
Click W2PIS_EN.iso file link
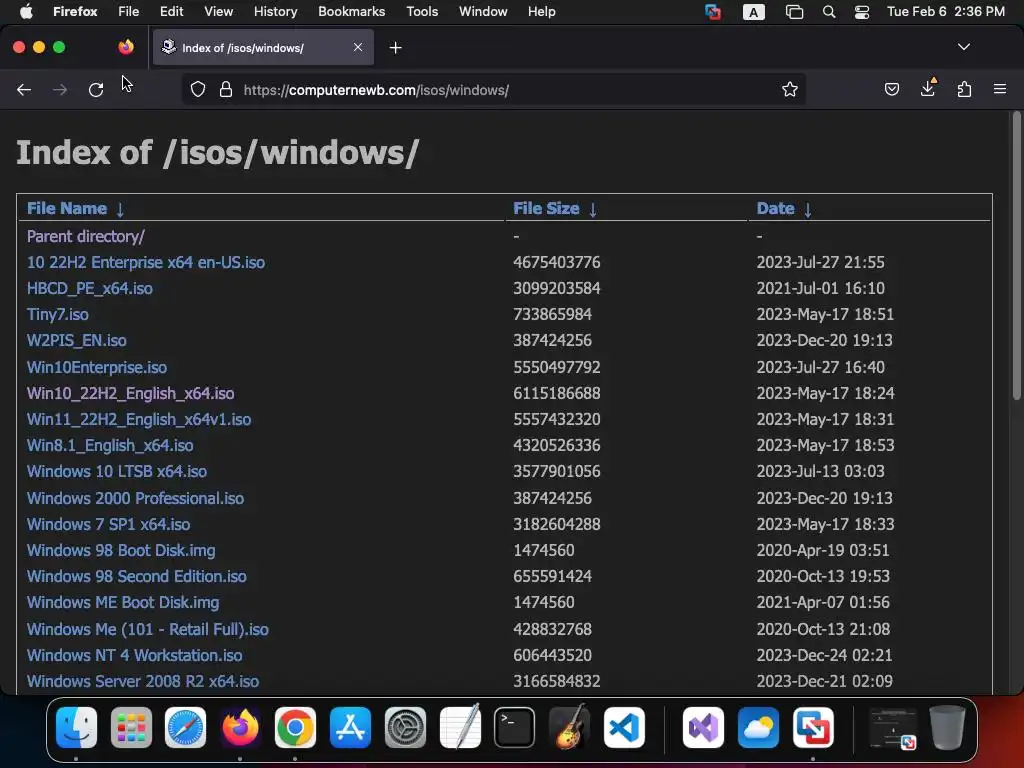coord(76,340)
